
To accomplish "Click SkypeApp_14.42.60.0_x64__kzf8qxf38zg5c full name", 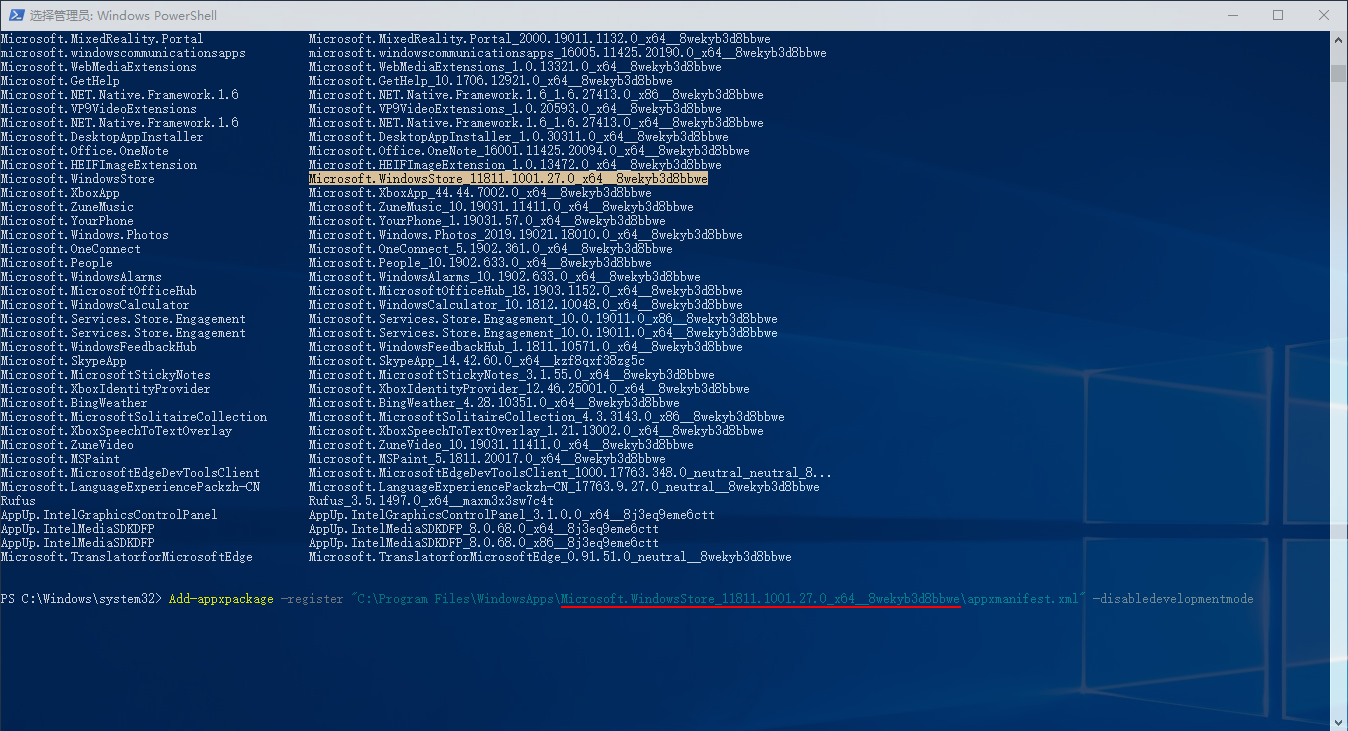I will coord(476,361).
